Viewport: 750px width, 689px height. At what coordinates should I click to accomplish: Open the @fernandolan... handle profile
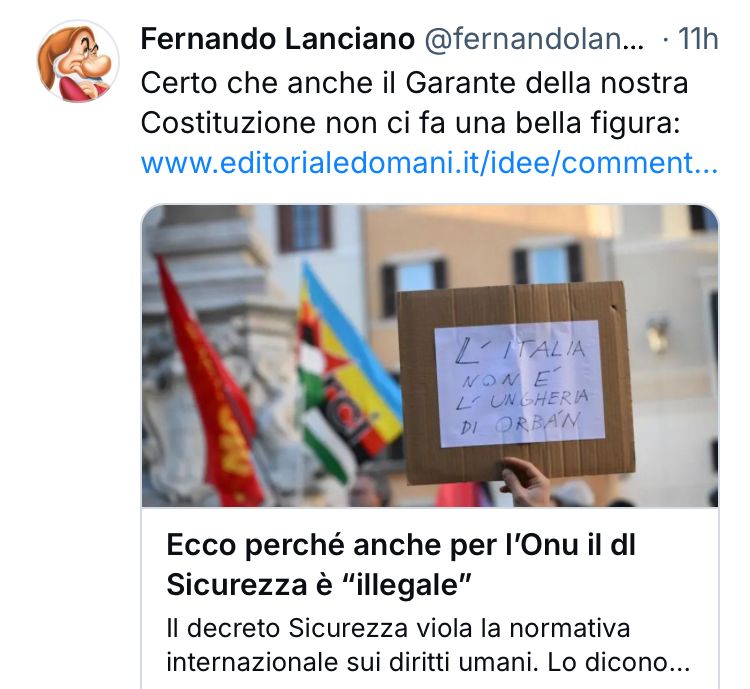point(534,39)
